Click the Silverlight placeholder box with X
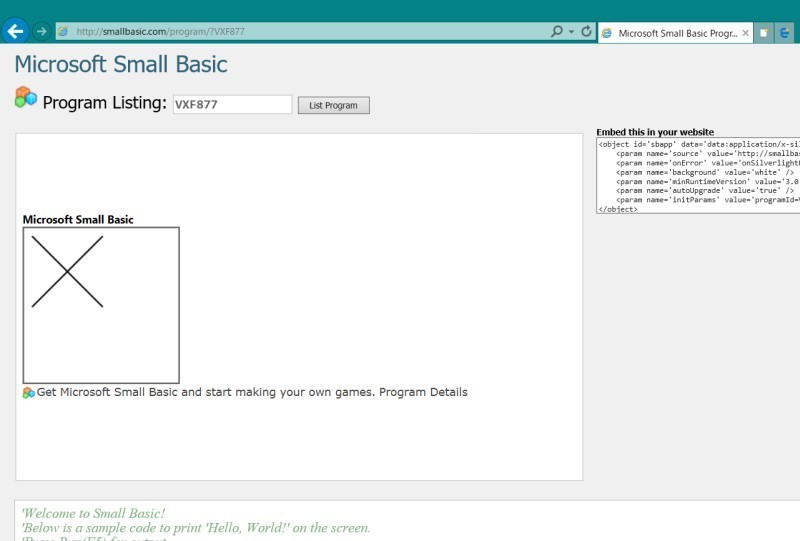 101,305
